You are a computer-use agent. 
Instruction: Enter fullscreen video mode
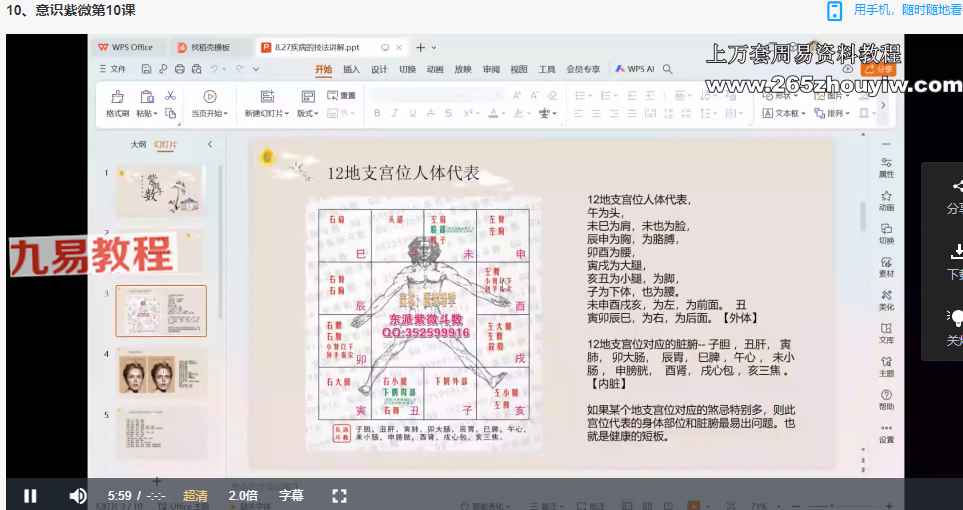(339, 495)
